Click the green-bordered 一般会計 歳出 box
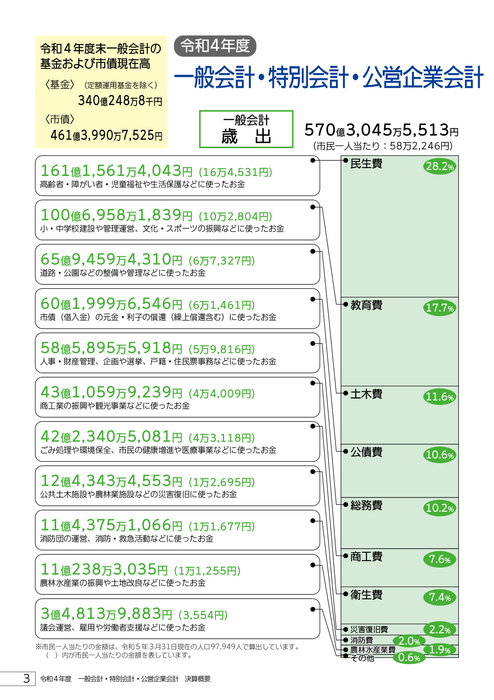The height and width of the screenshot is (700, 494). pyautogui.click(x=246, y=129)
